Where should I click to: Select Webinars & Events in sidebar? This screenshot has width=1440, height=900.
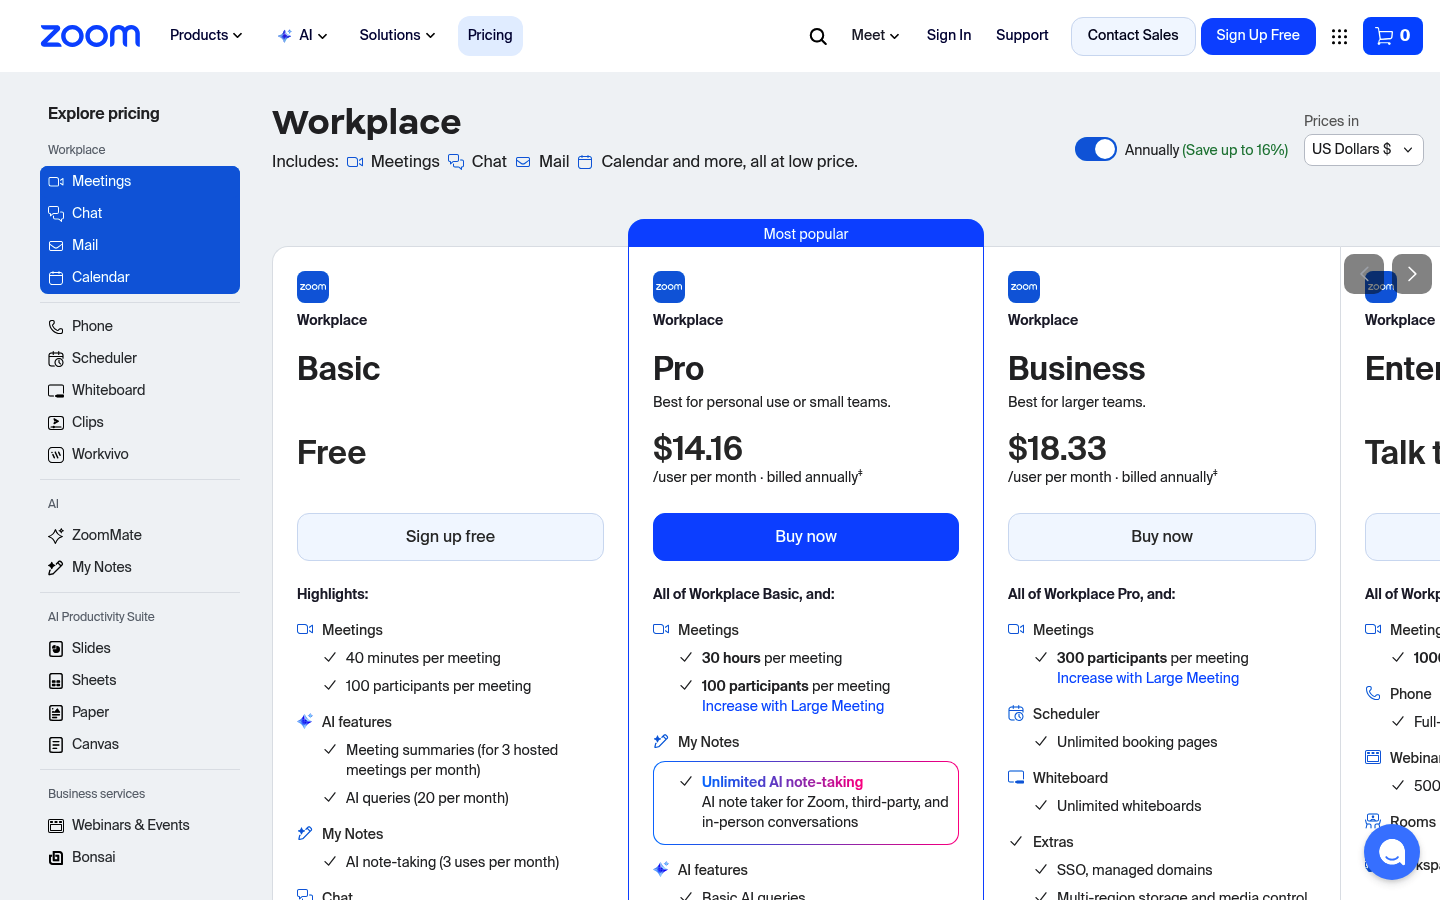[140, 825]
